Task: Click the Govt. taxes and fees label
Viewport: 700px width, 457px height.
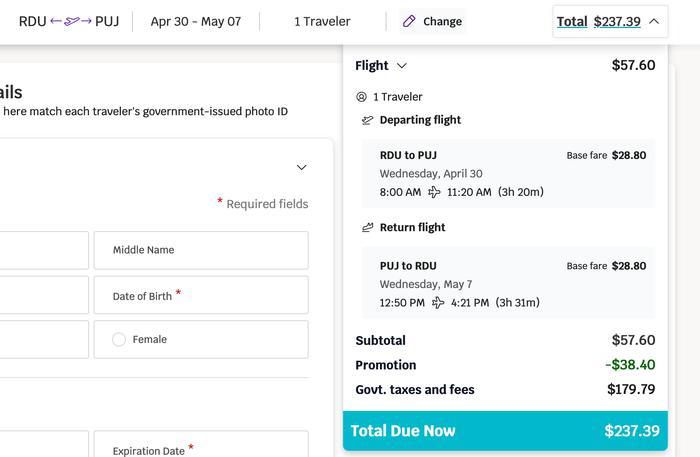Action: [x=415, y=390]
